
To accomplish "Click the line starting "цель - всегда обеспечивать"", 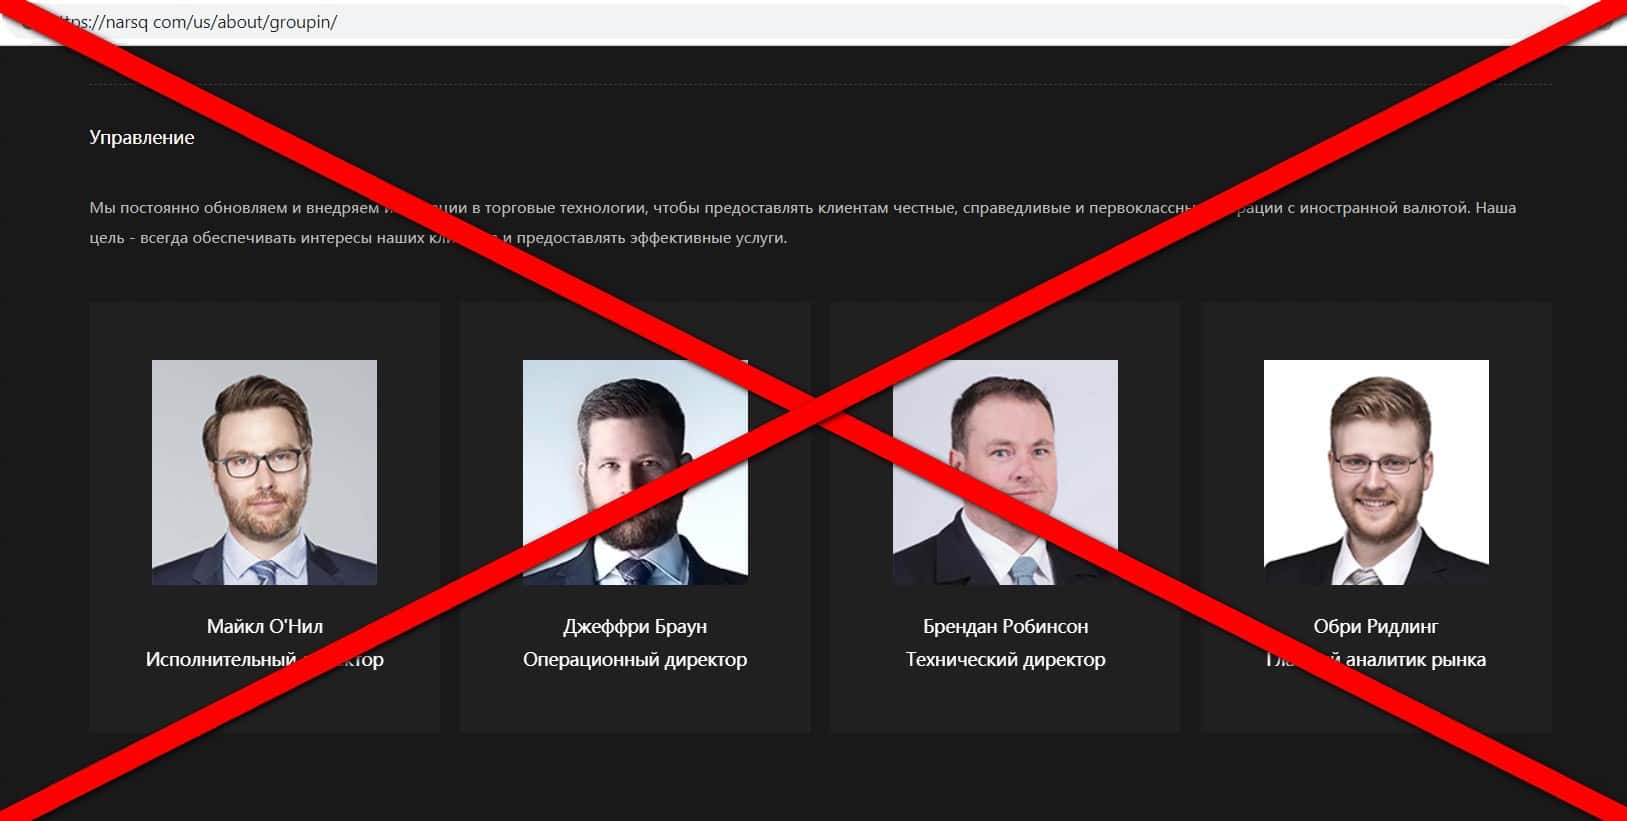I will pyautogui.click(x=438, y=238).
